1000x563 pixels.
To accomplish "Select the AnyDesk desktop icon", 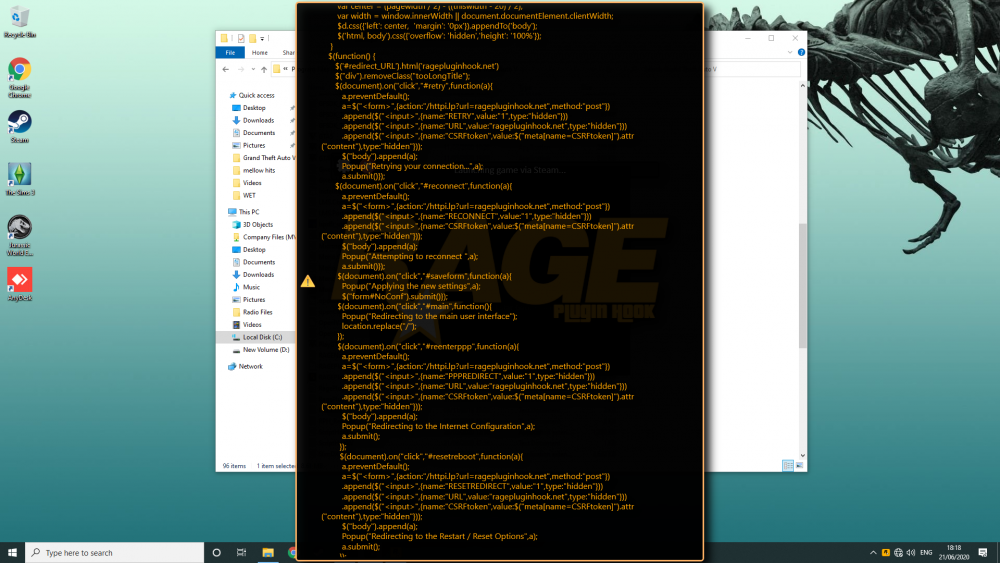I will (19, 284).
